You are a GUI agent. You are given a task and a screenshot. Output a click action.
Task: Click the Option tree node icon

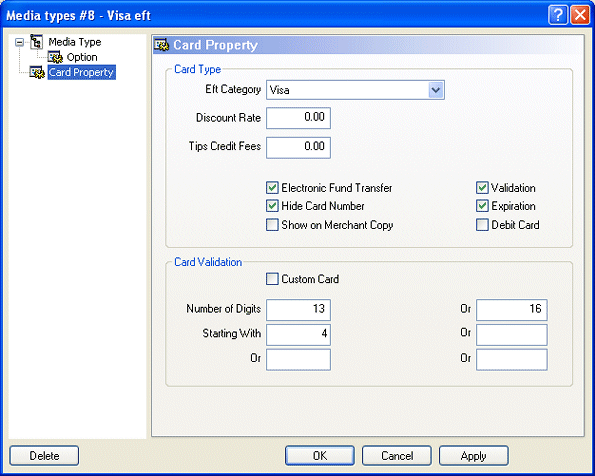pos(55,57)
